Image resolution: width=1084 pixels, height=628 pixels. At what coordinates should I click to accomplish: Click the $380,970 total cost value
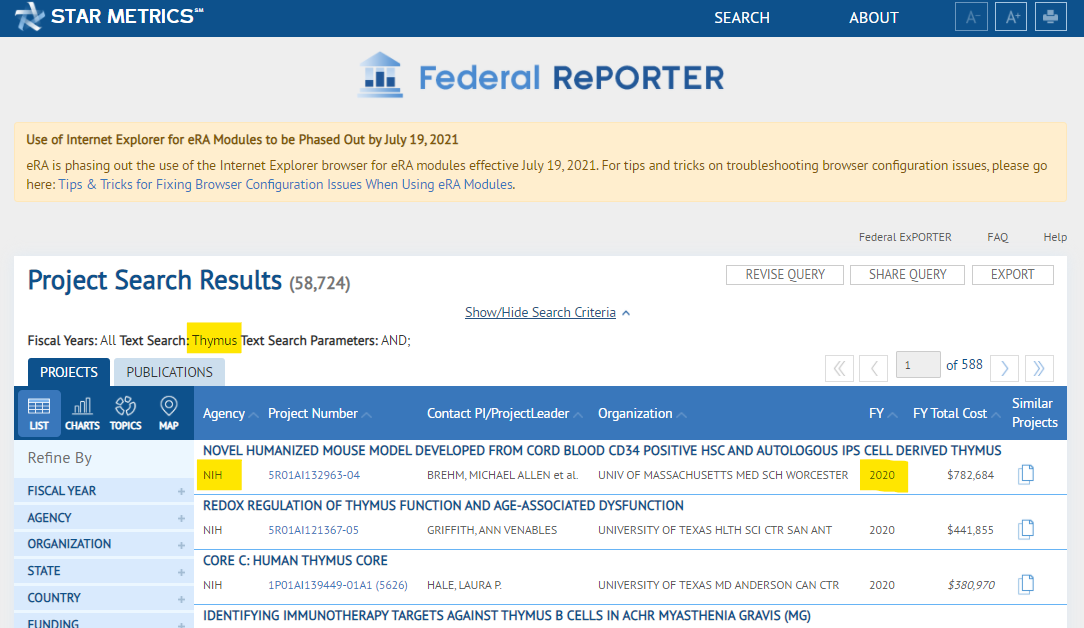(971, 585)
